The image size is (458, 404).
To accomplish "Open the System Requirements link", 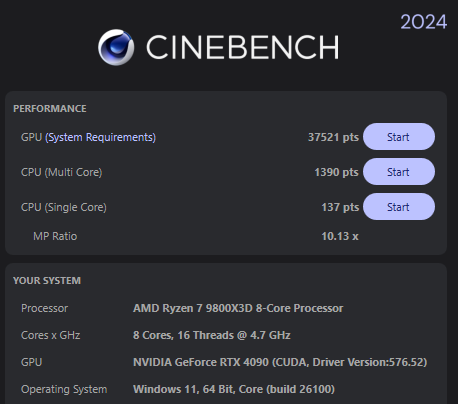I will click(101, 137).
